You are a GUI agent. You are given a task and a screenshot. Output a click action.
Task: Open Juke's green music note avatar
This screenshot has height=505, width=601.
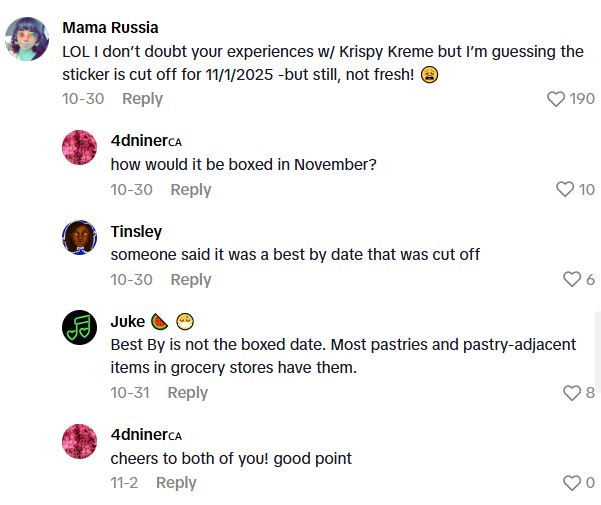pyautogui.click(x=80, y=327)
